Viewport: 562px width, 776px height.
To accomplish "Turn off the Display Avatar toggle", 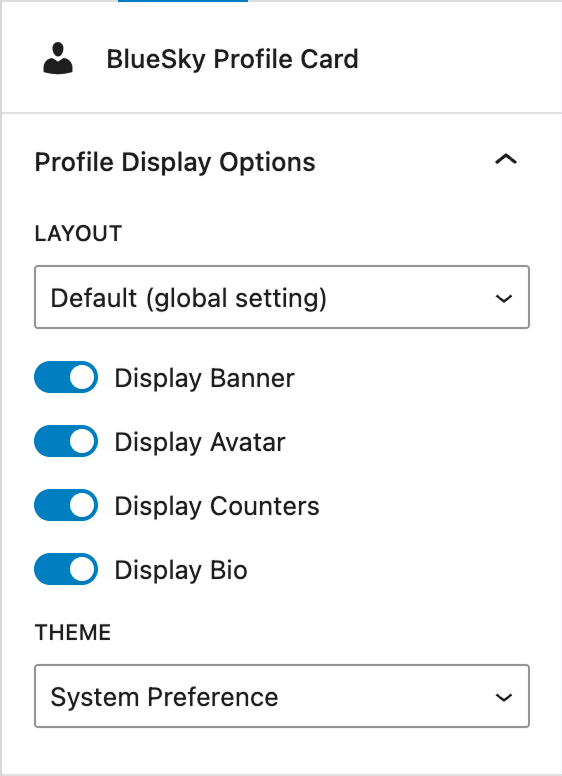I will pos(66,441).
